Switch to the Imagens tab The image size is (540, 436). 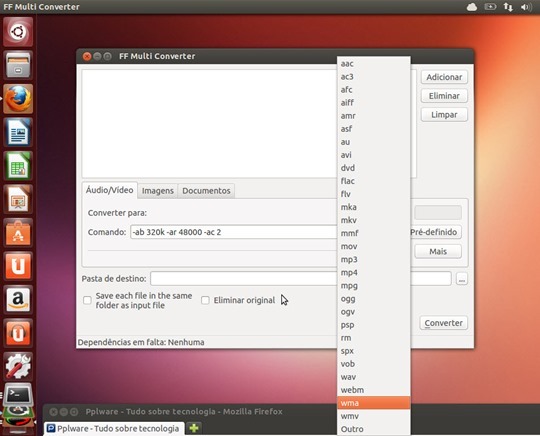(x=158, y=191)
